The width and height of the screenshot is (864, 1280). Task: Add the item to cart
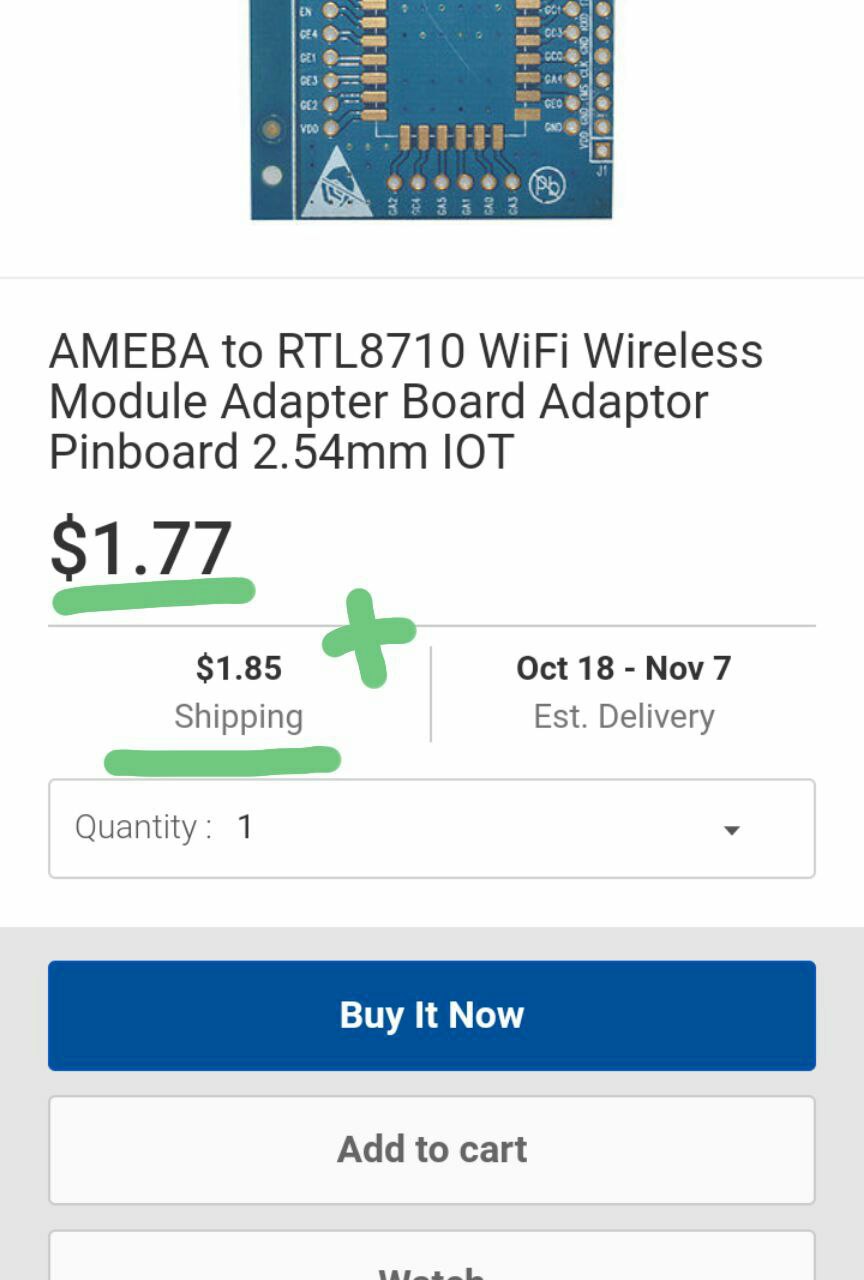coord(432,1149)
